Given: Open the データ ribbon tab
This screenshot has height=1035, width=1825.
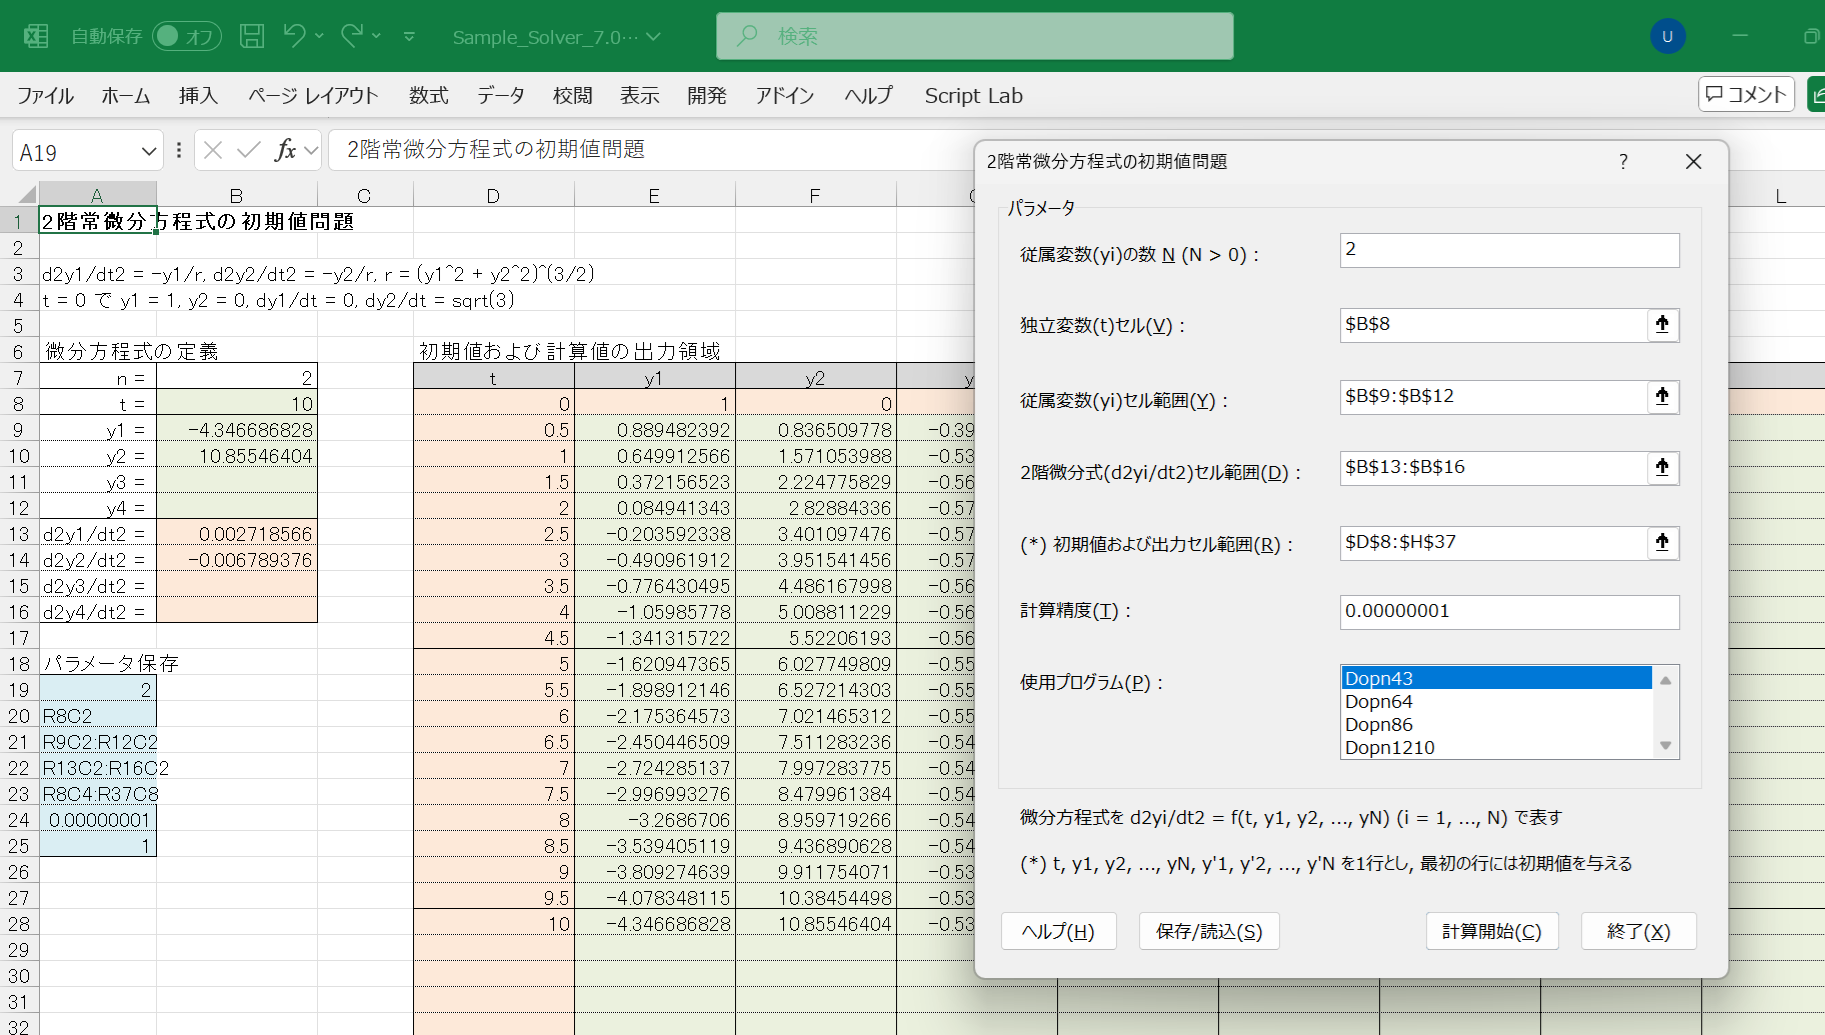Looking at the screenshot, I should 500,96.
